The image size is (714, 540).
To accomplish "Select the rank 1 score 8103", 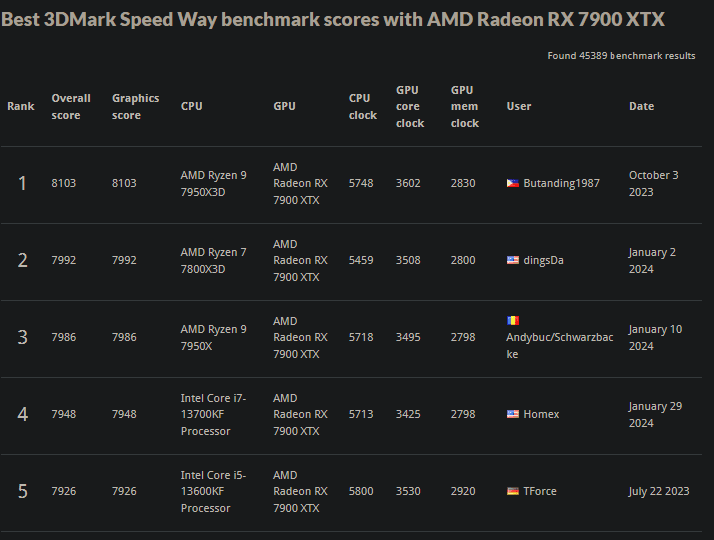I will coord(64,183).
